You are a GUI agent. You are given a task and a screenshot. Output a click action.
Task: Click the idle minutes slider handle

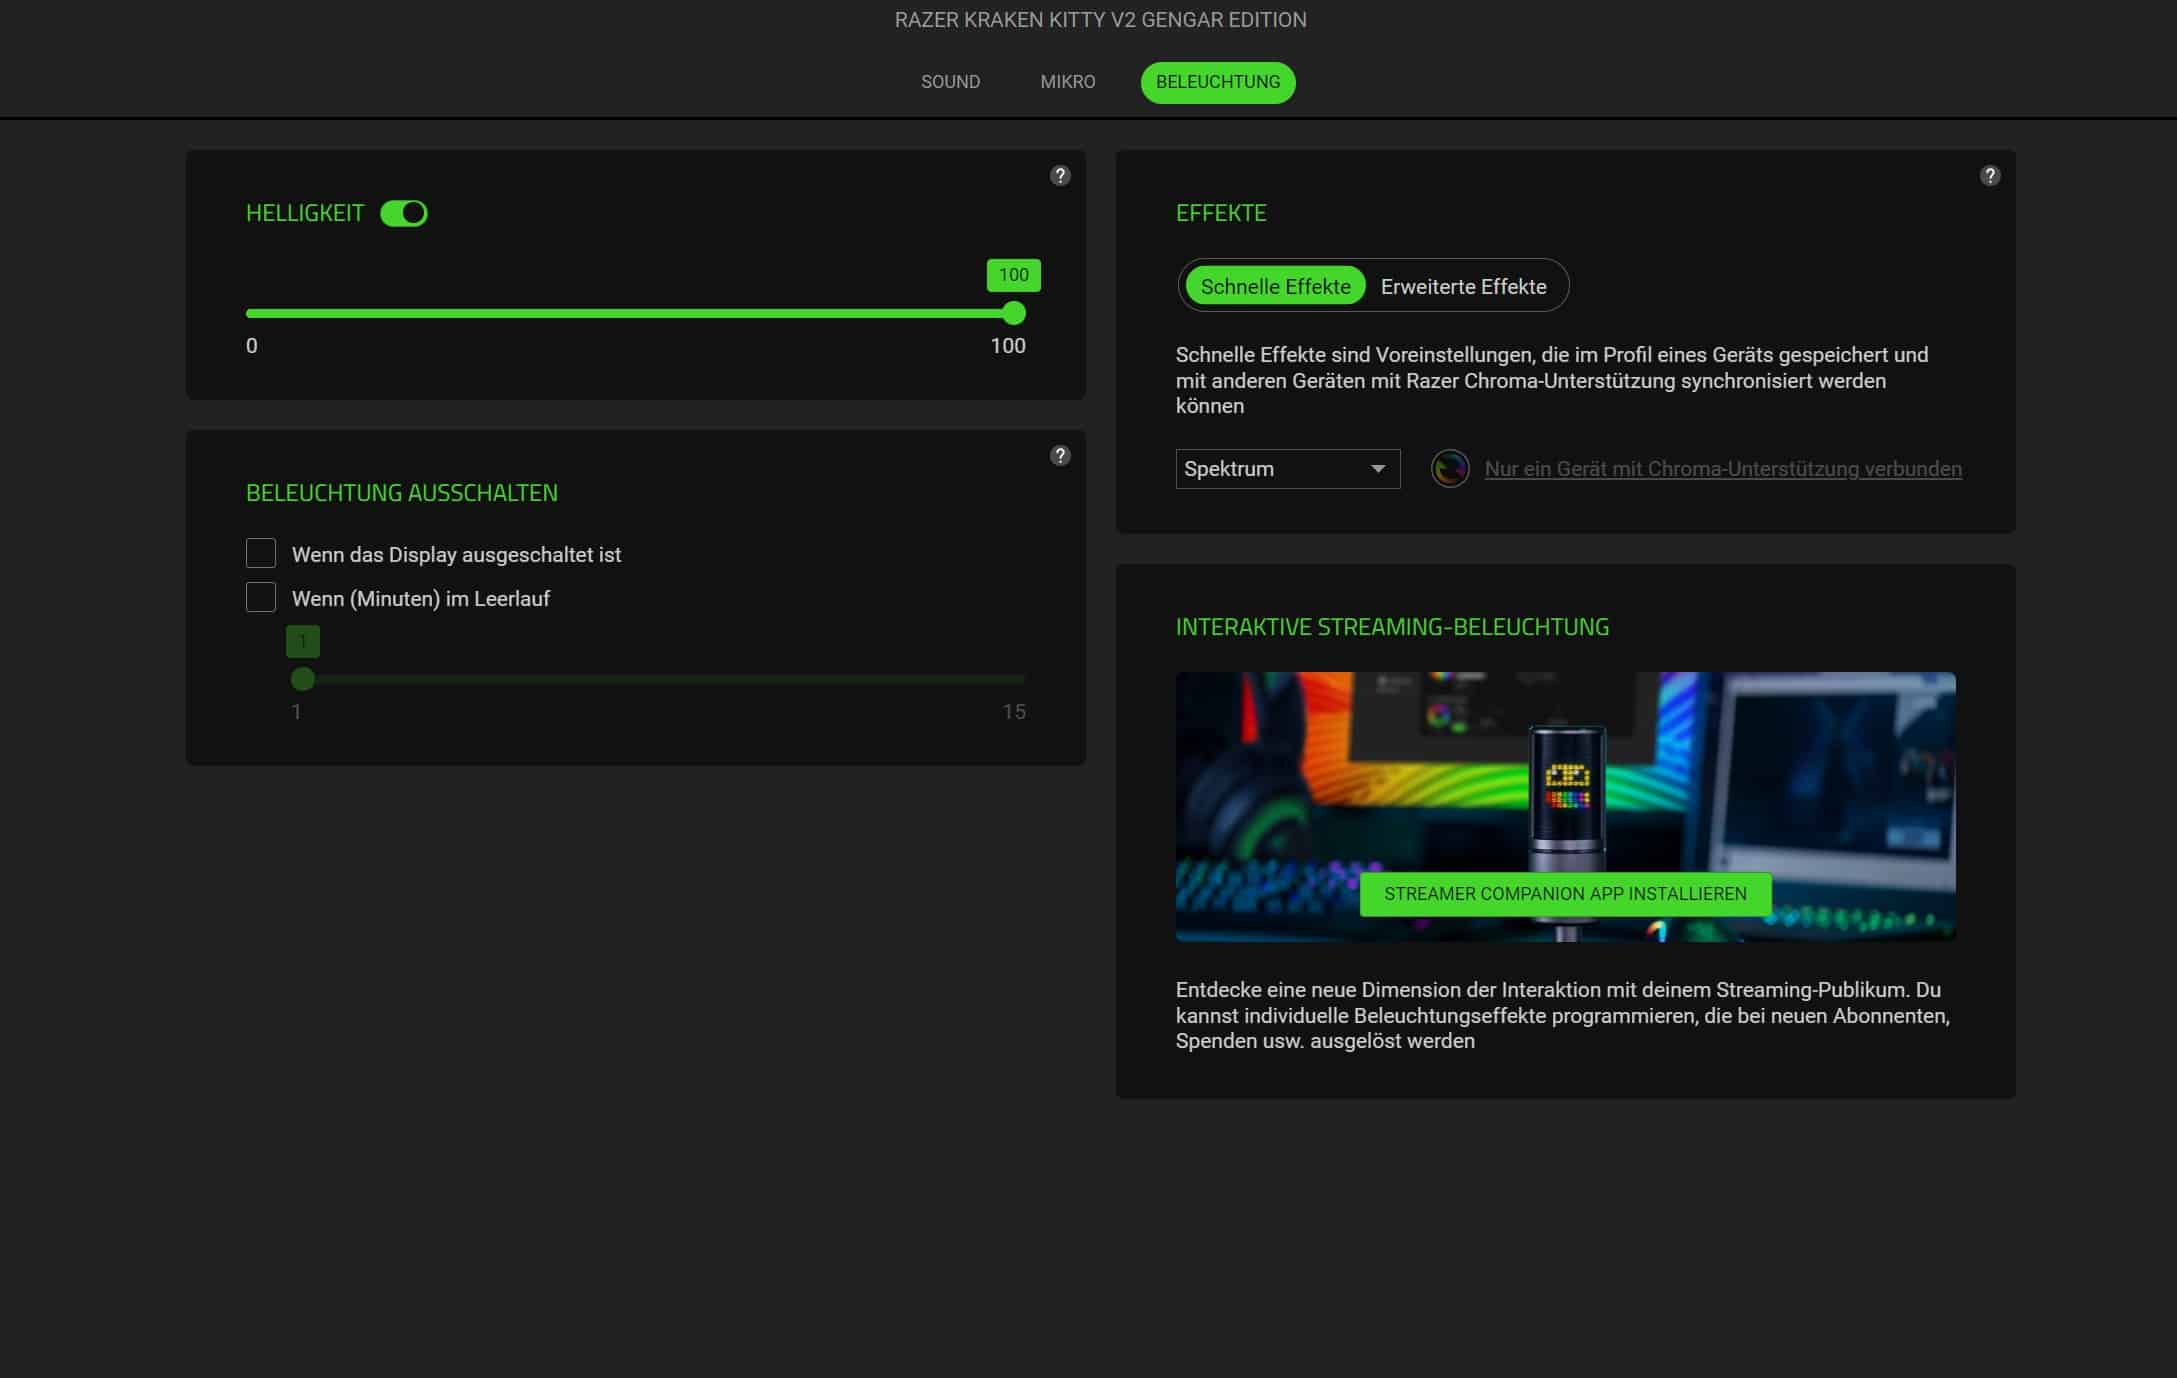[x=303, y=679]
